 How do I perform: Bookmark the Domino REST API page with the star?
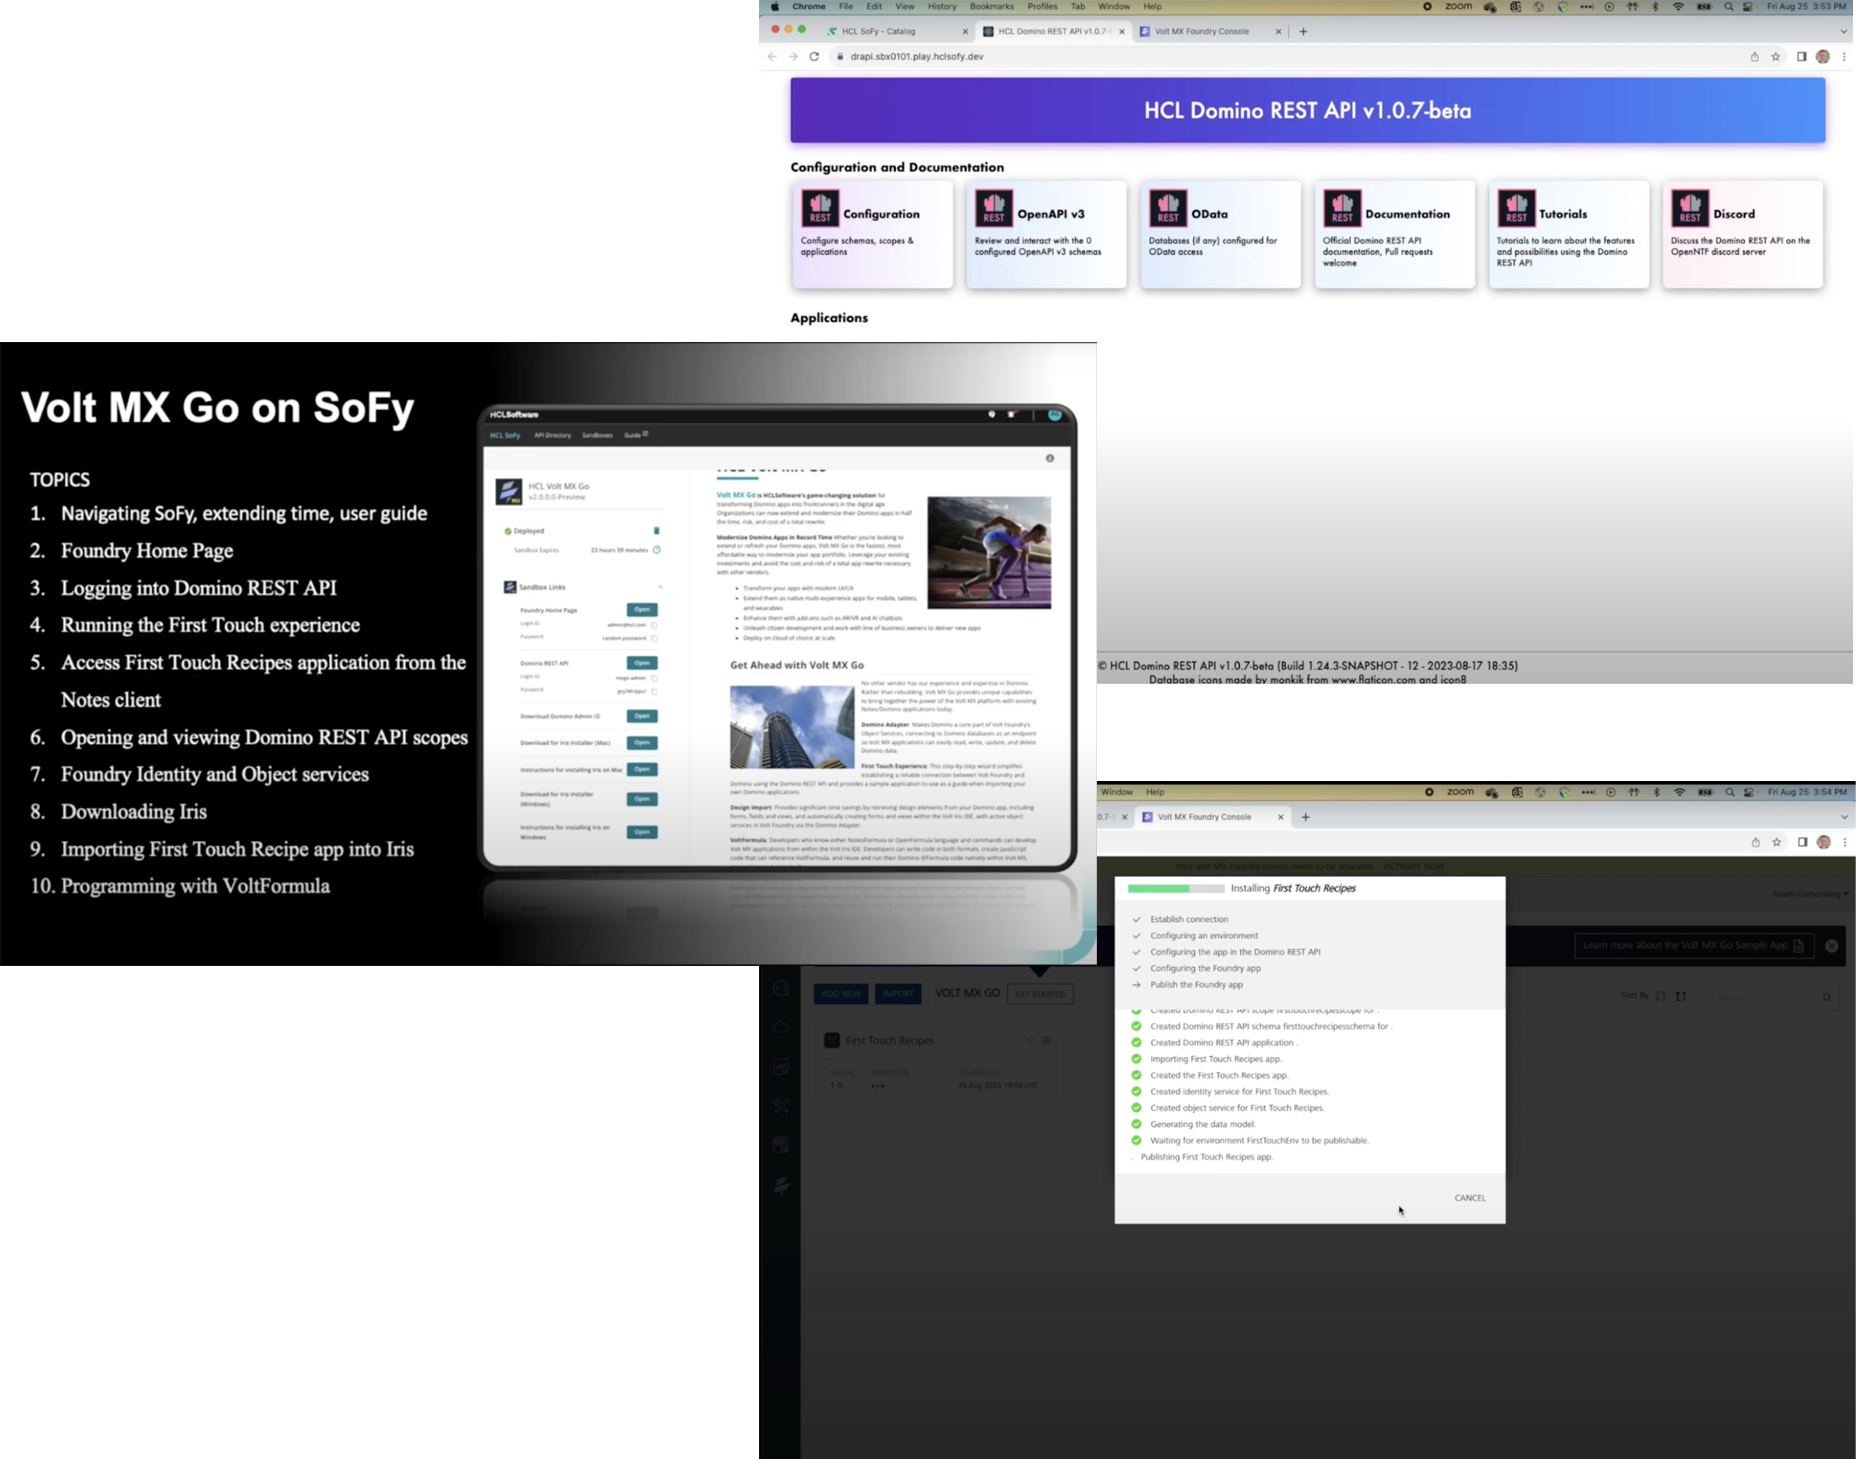point(1776,57)
